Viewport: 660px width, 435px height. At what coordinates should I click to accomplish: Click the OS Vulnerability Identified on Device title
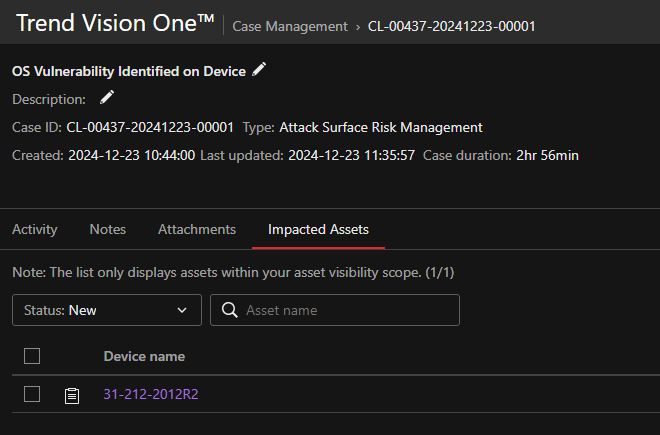129,71
